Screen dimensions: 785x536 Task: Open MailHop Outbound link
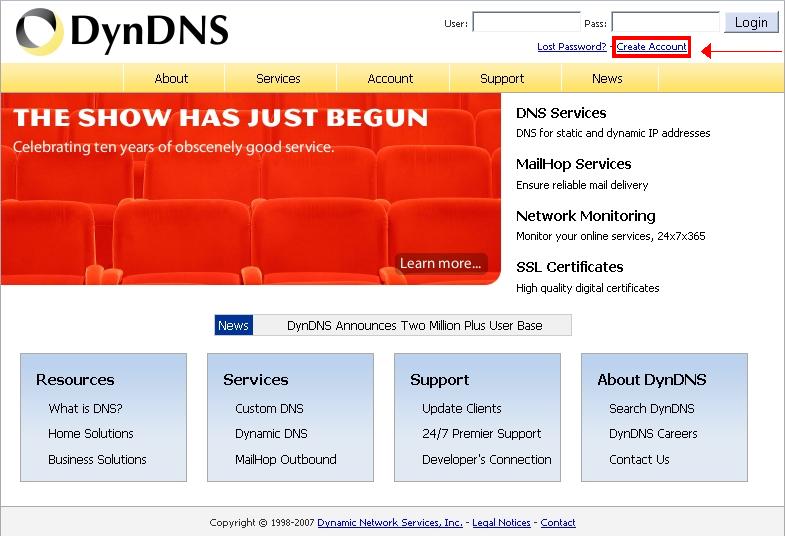pos(285,459)
